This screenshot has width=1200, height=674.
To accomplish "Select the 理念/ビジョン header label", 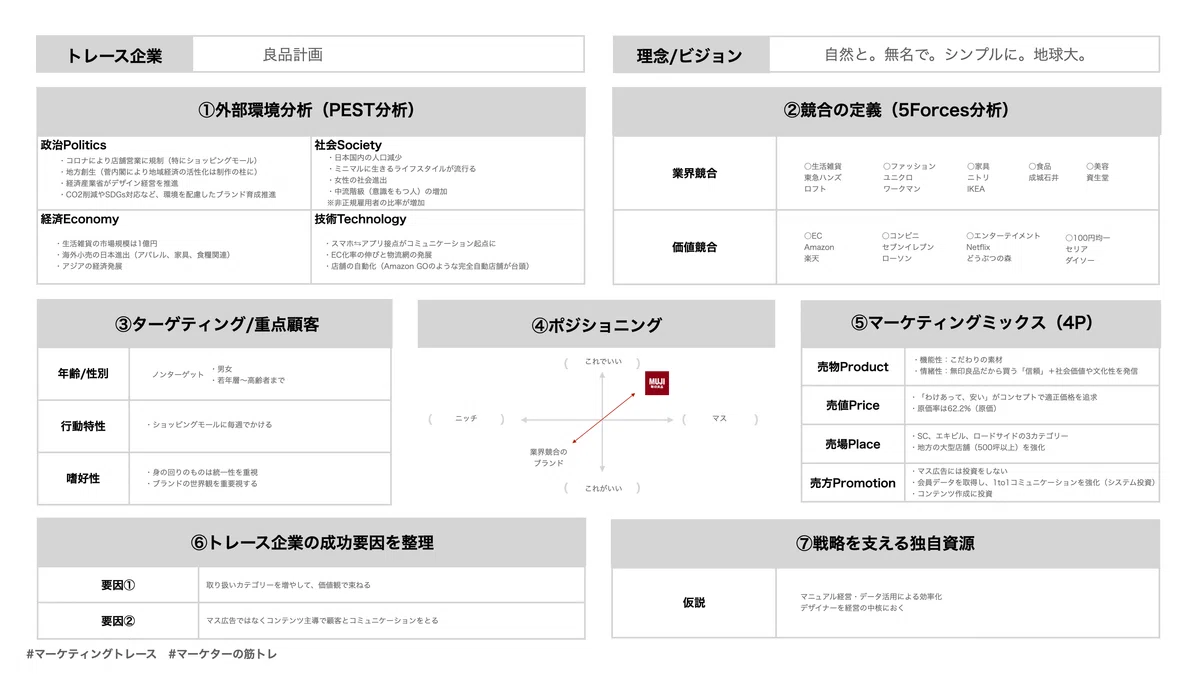I will (690, 55).
